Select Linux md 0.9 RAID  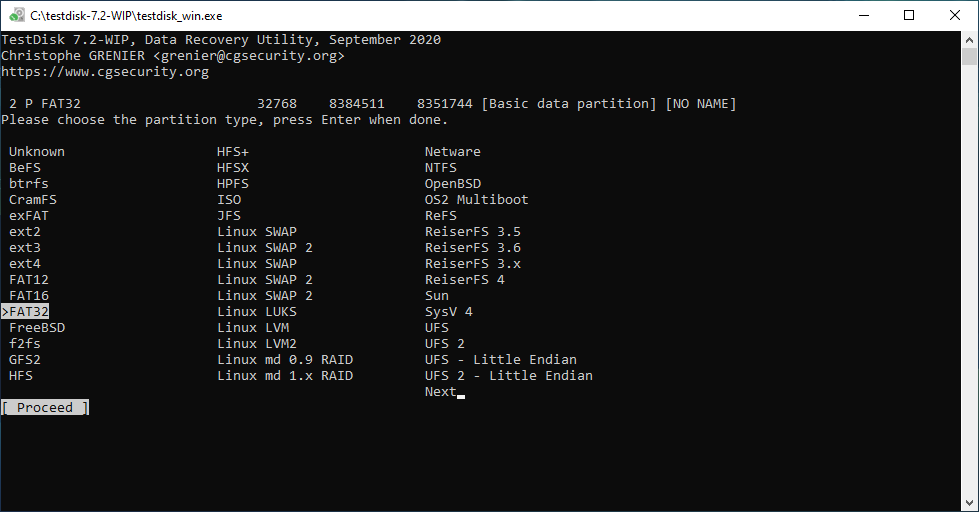[285, 360]
